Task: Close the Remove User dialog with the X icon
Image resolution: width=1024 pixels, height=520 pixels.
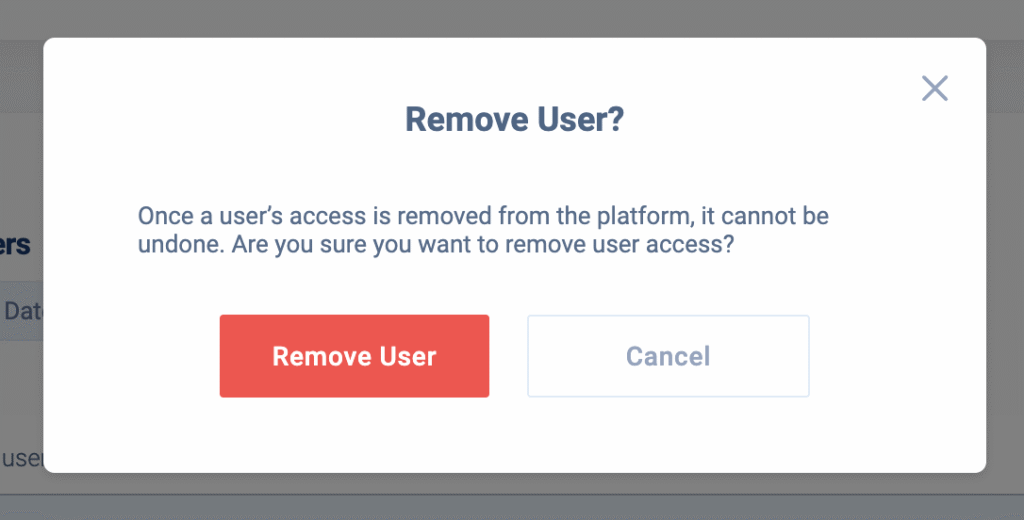Action: (x=934, y=89)
